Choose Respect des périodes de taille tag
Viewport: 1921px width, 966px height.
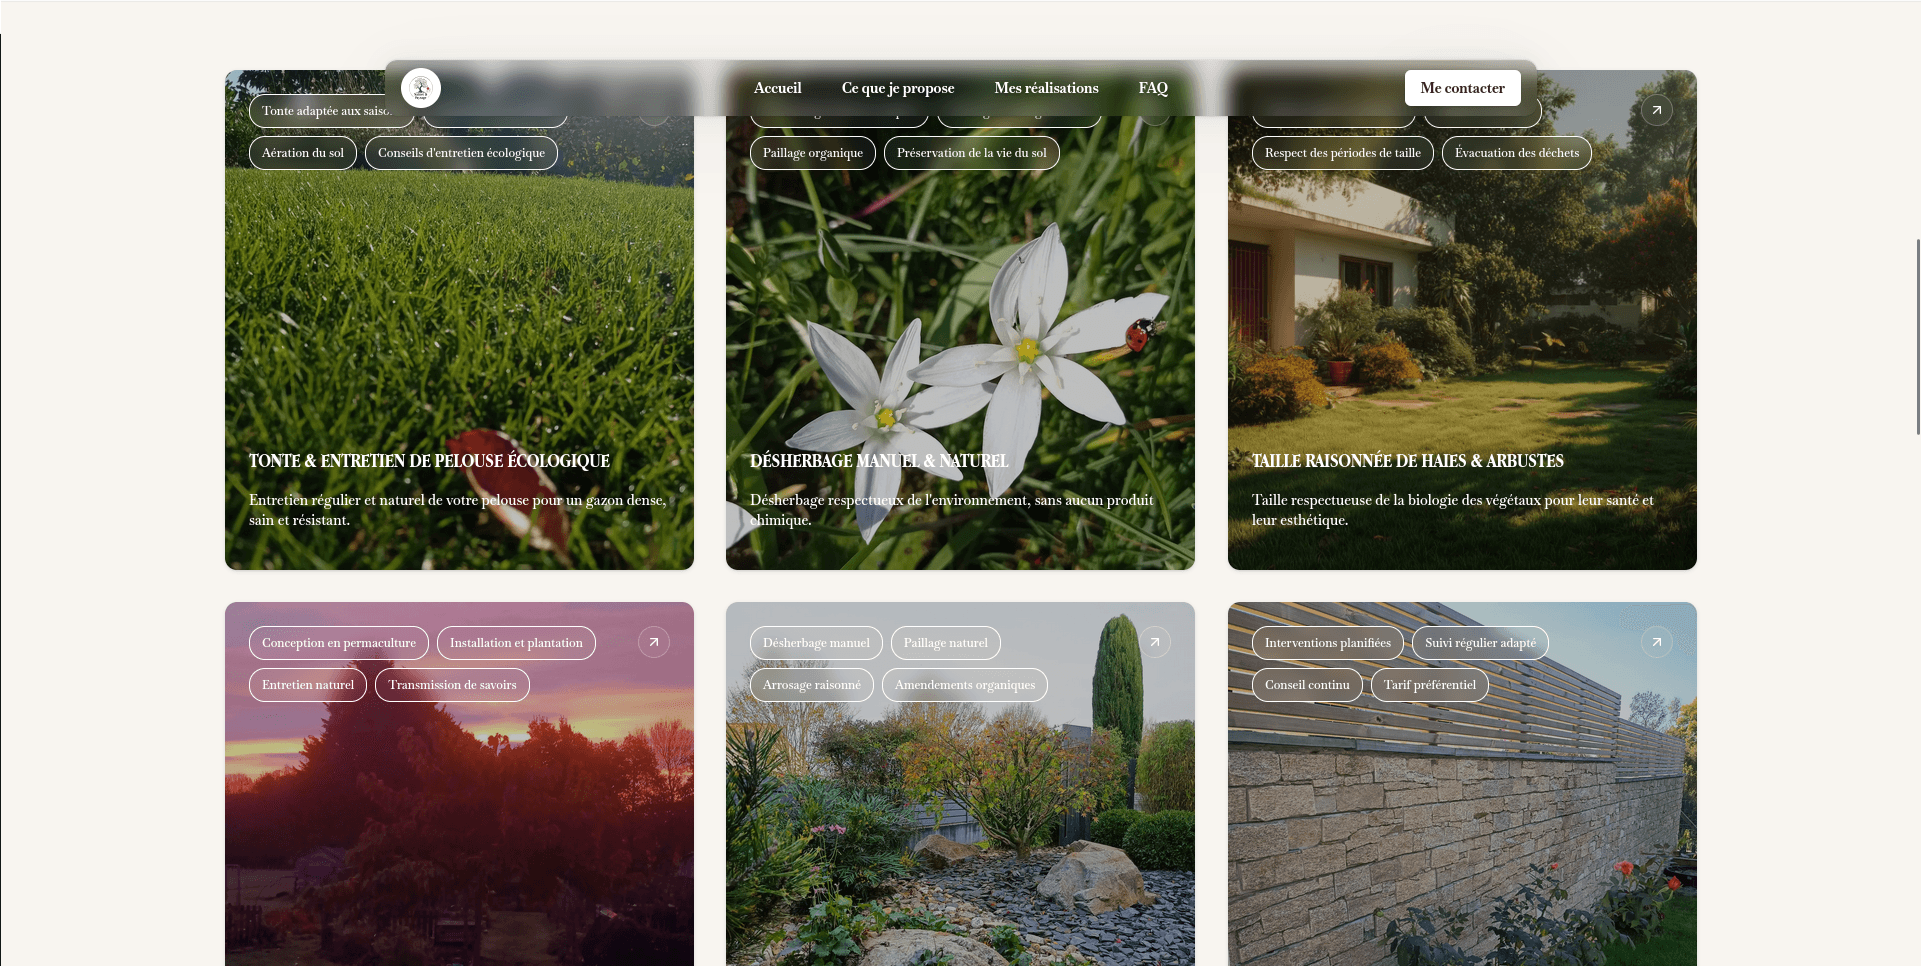pyautogui.click(x=1342, y=153)
